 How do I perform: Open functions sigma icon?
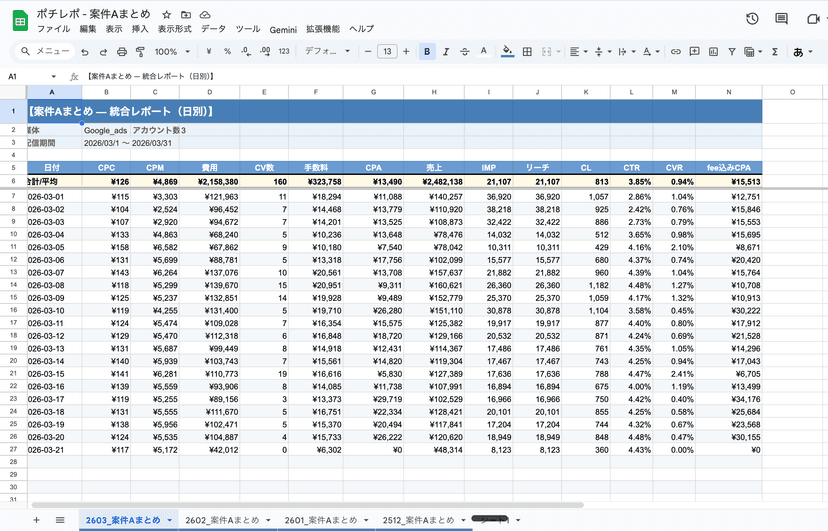point(775,51)
